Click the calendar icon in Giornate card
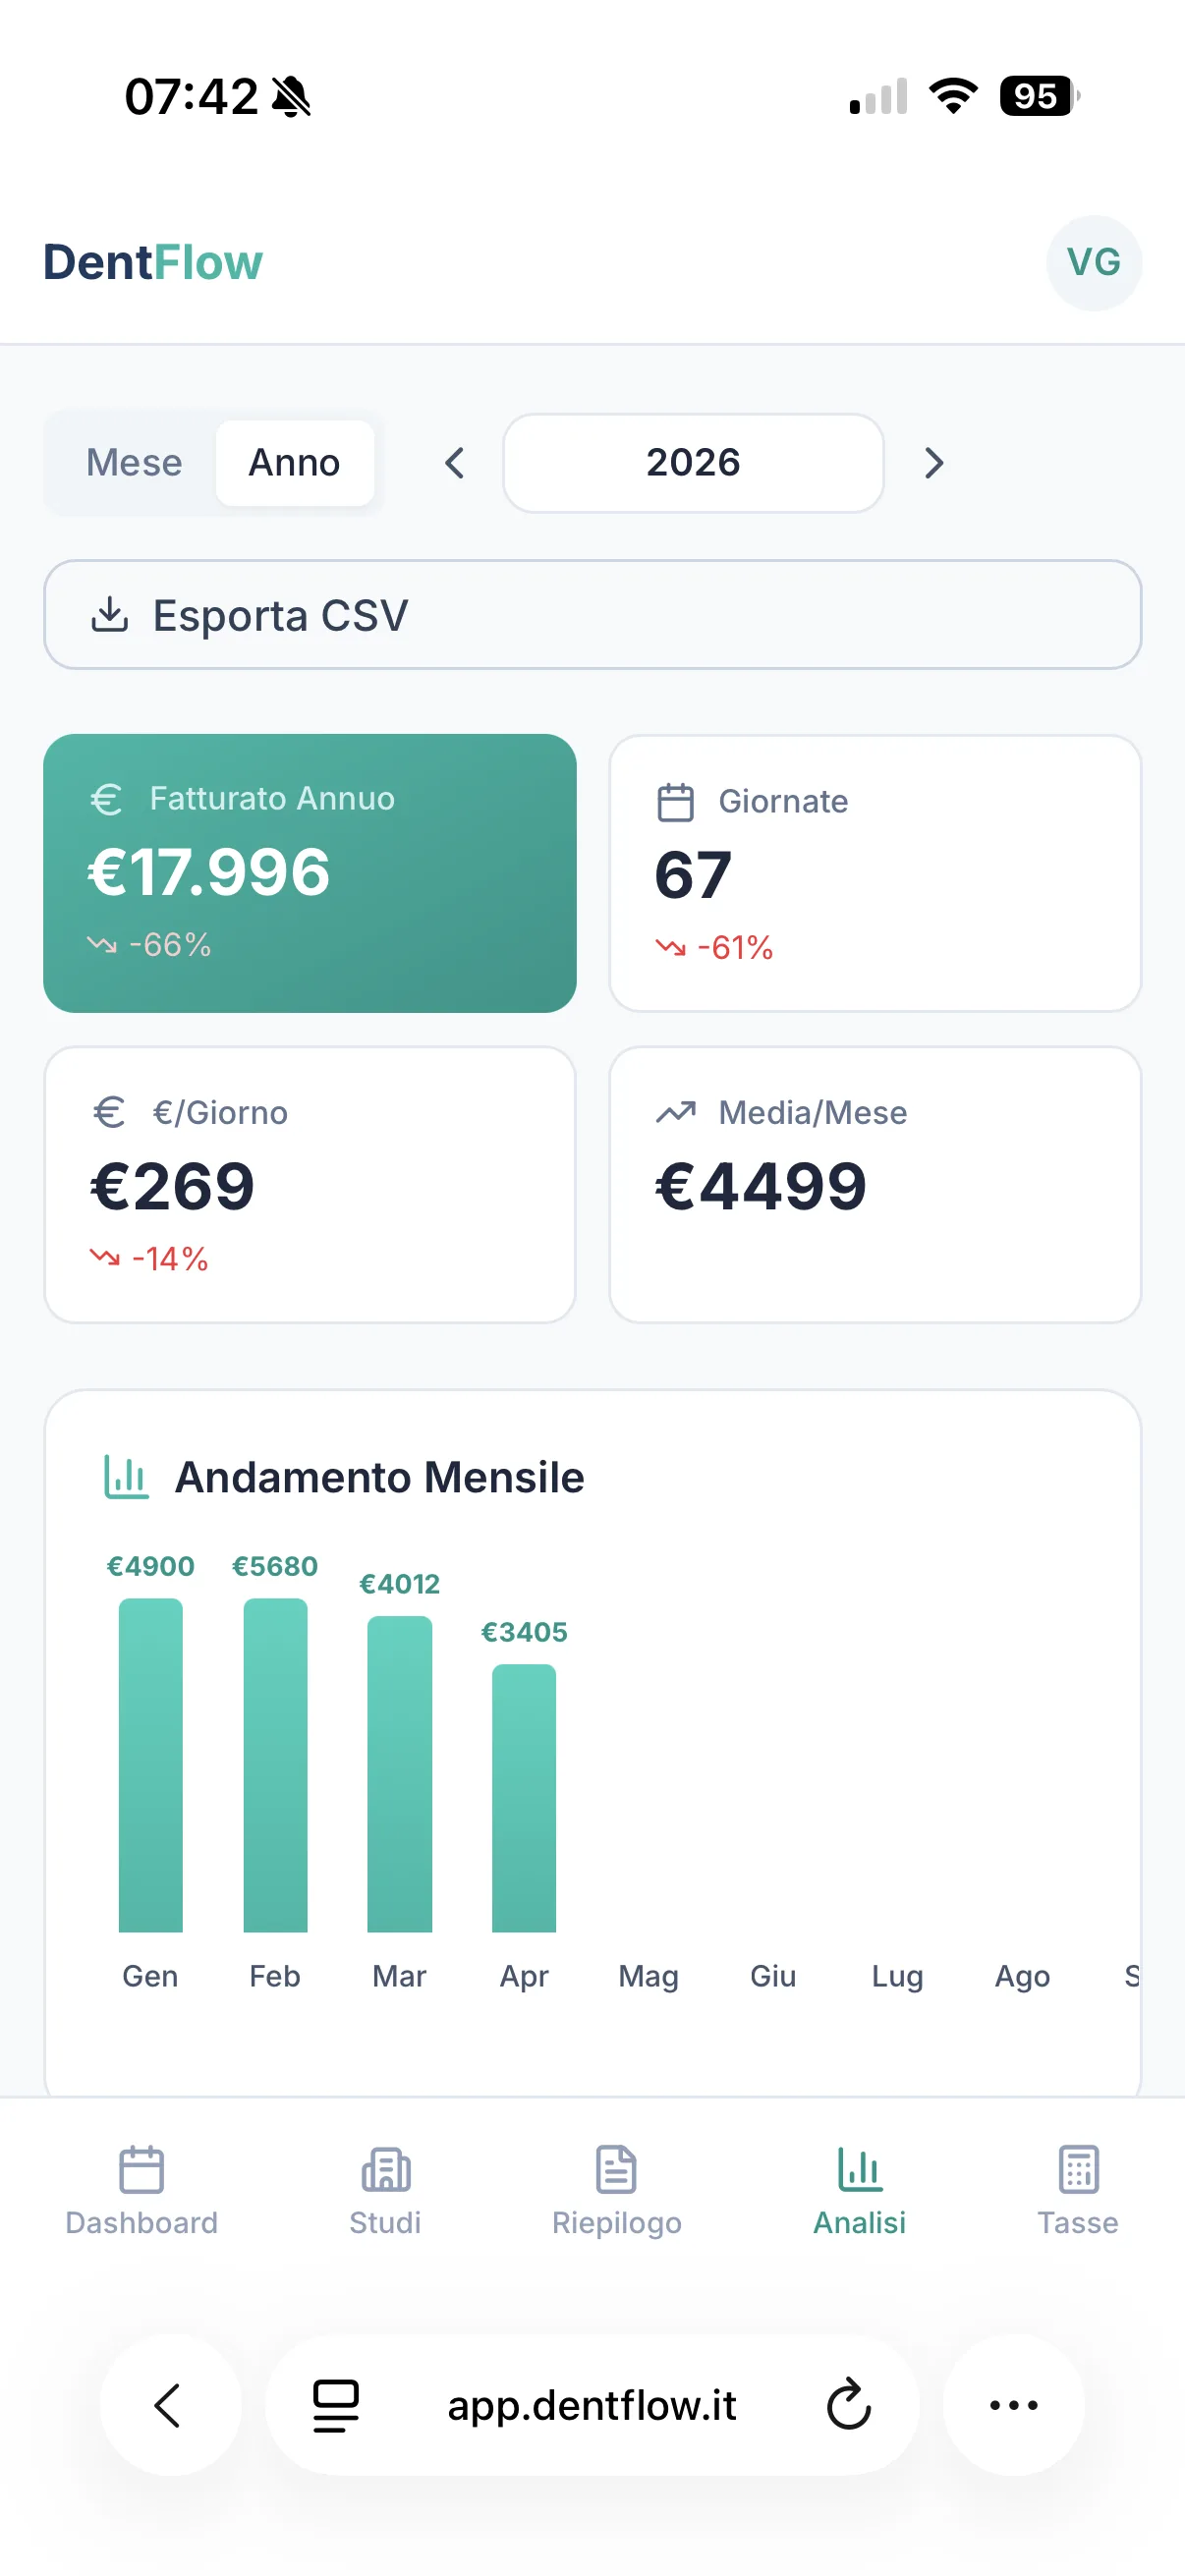 pyautogui.click(x=675, y=802)
